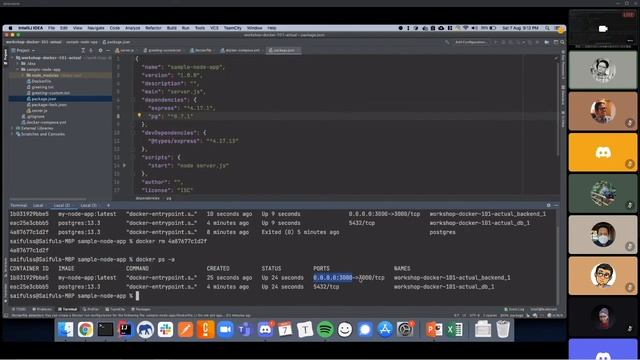Toggle the Event Log tool window button
Viewport: 640px width, 360px height.
[514, 309]
